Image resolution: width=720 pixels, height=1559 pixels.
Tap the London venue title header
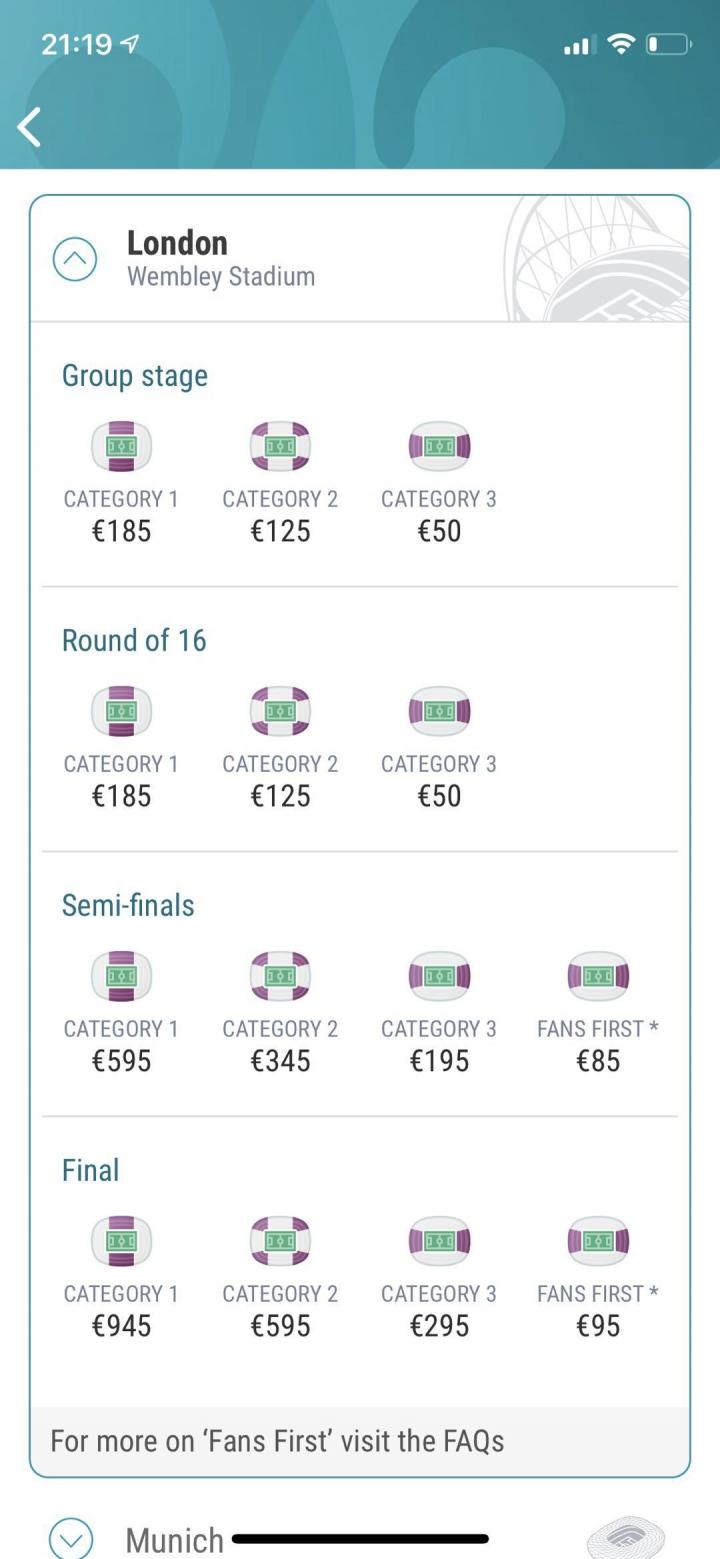click(x=178, y=243)
